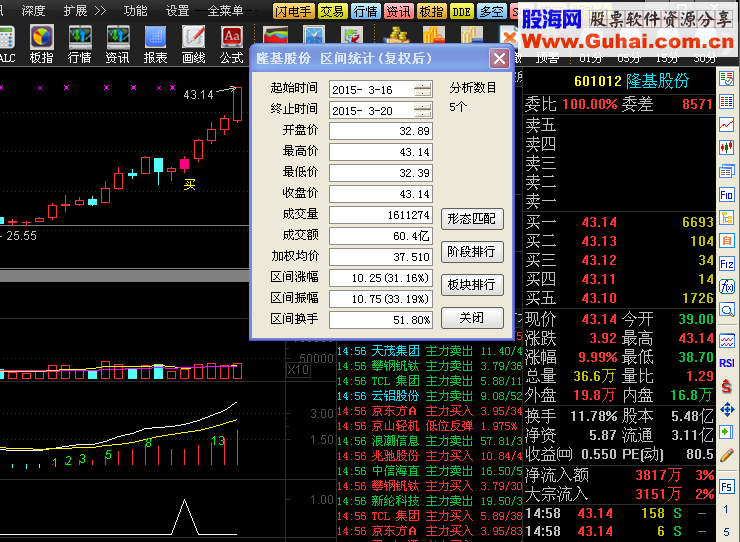Click the 买一 price 43.14 row
Screen dimensions: 740x542
tap(620, 222)
